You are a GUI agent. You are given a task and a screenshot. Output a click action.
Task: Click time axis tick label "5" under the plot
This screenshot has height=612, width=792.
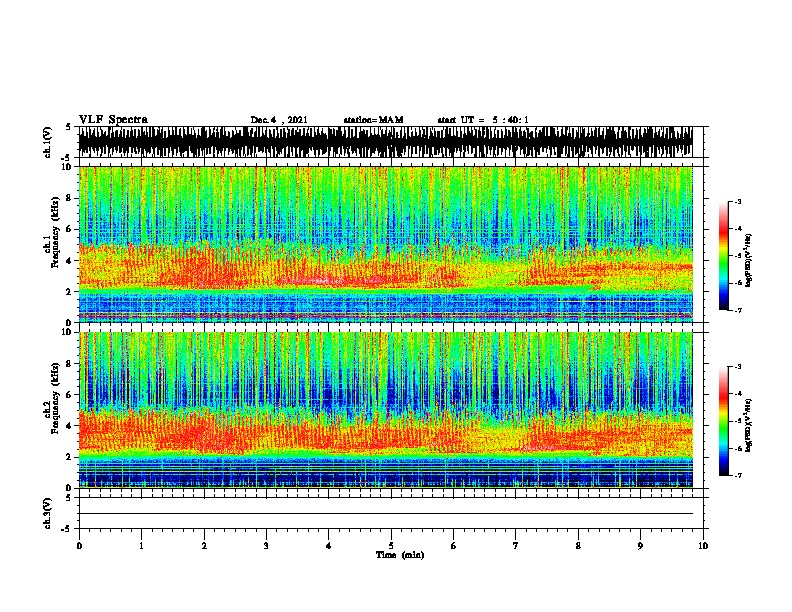pos(391,546)
